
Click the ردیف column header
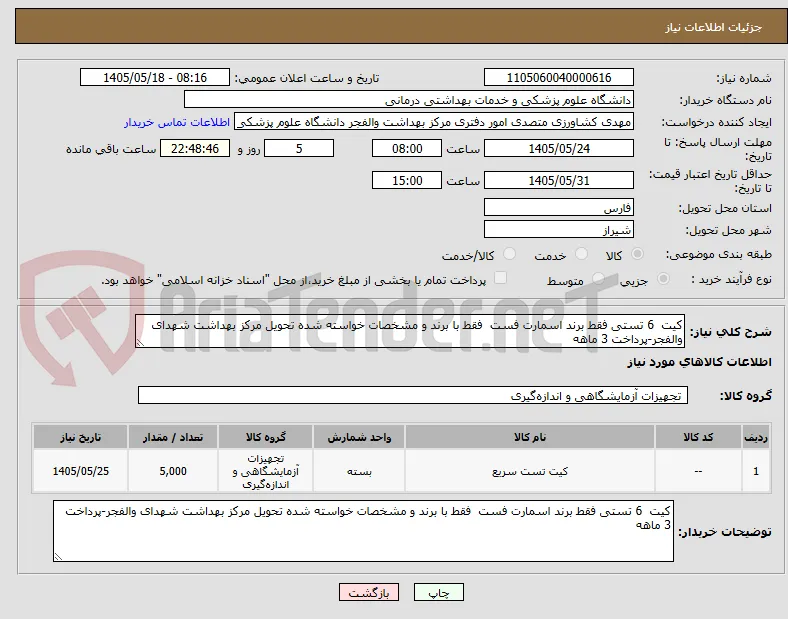coord(756,437)
